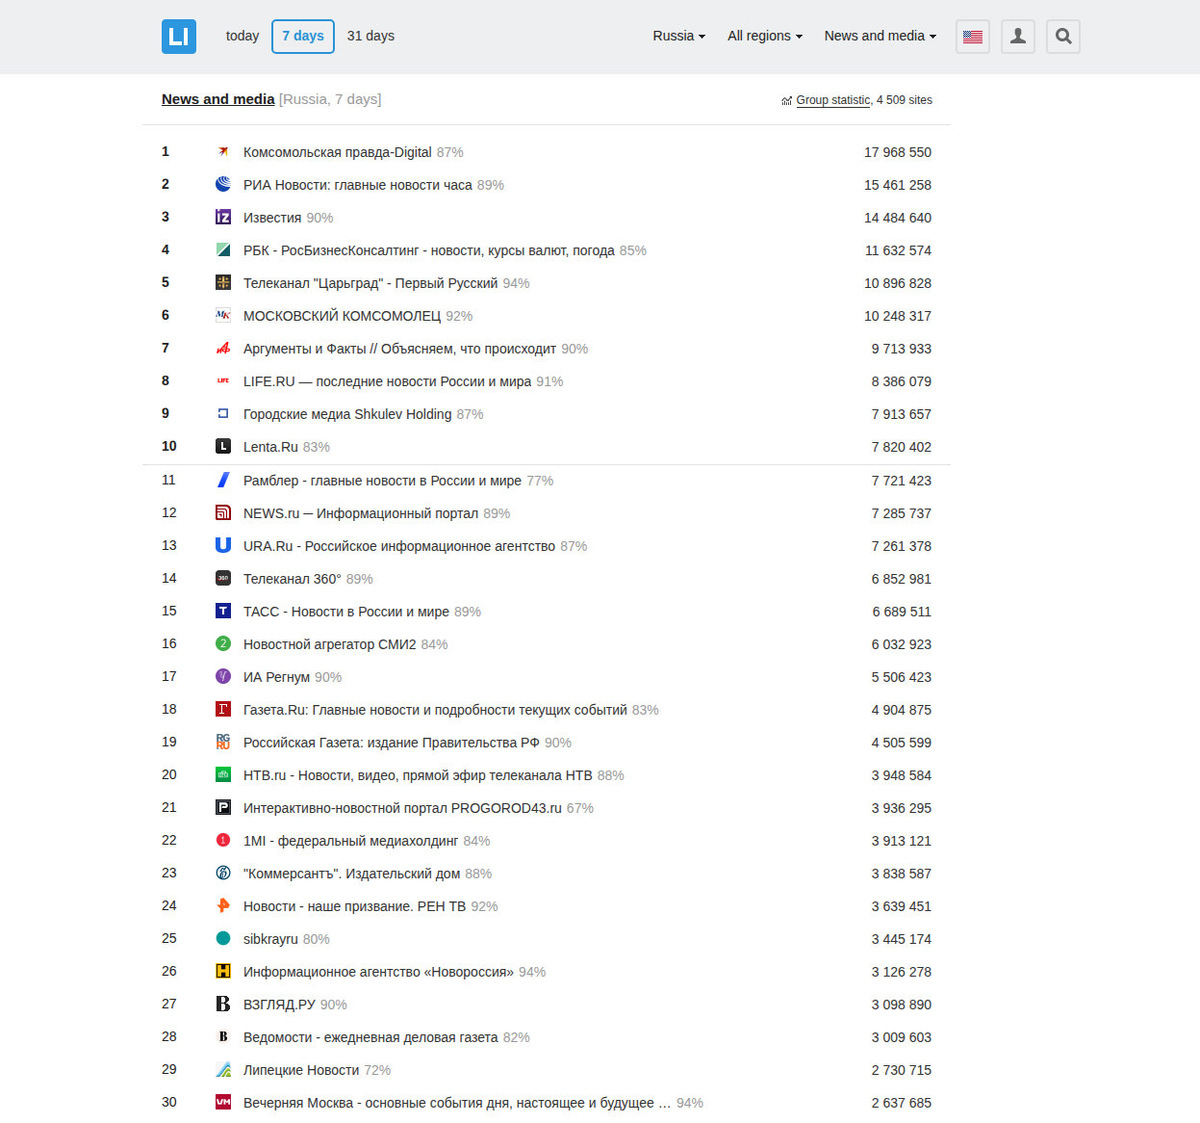
Task: Select the 7 days period tab
Action: [303, 36]
